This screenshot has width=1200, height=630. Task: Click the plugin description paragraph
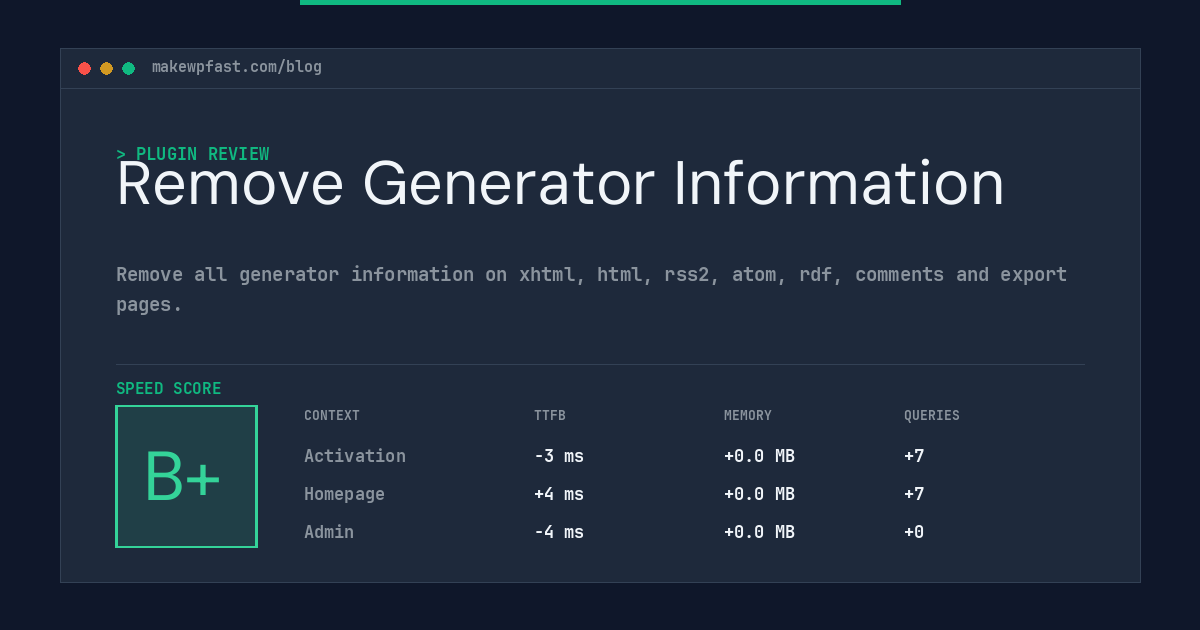pyautogui.click(x=592, y=289)
